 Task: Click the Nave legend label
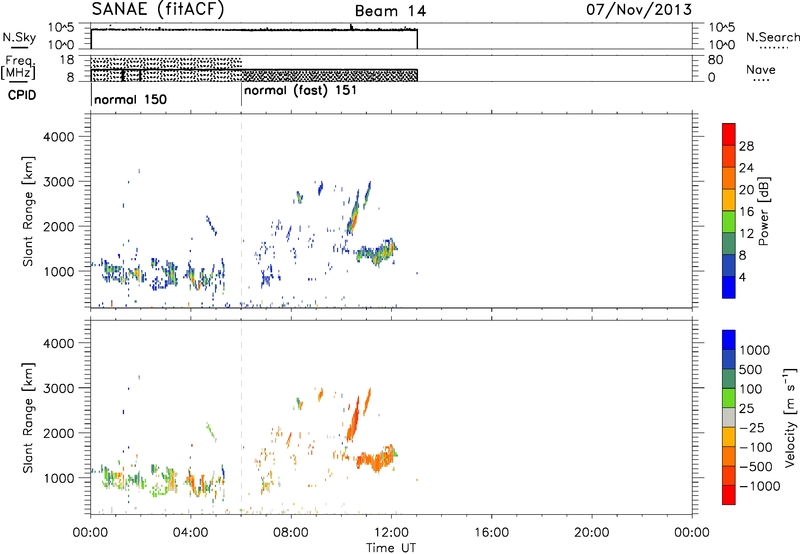pyautogui.click(x=761, y=69)
